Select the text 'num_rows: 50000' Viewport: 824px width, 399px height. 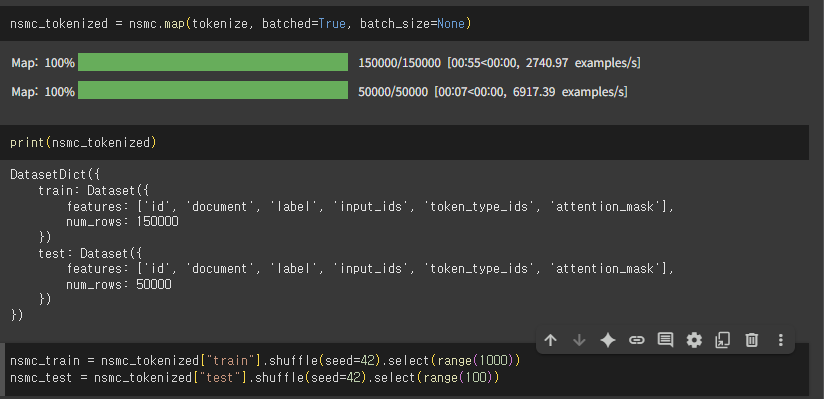(x=119, y=284)
